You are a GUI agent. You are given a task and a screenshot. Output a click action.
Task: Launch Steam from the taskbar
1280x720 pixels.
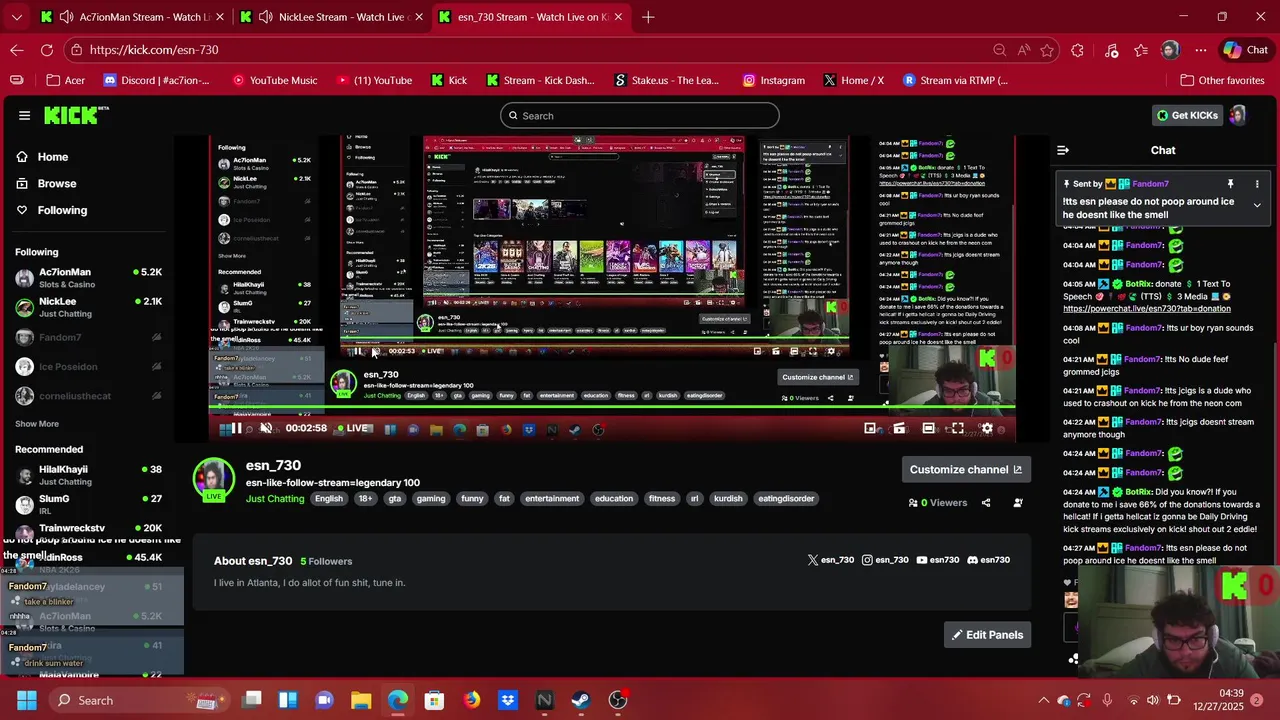581,700
